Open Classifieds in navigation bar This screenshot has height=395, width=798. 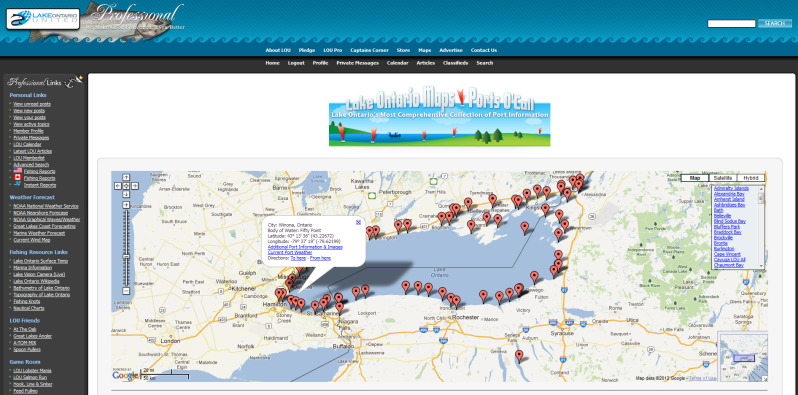point(455,63)
